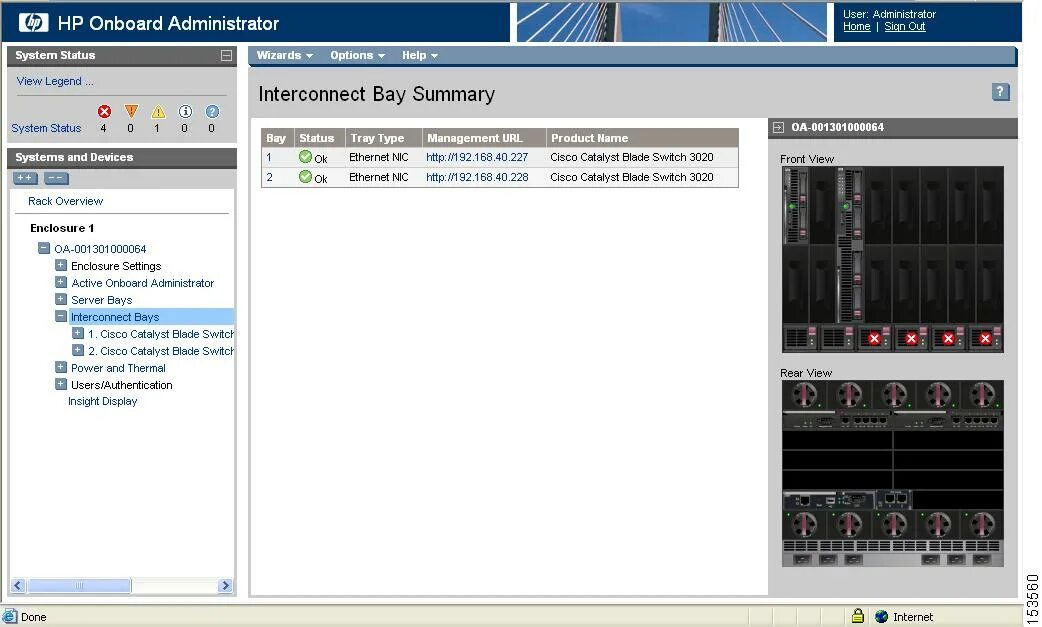Click System Status link

tap(46, 128)
